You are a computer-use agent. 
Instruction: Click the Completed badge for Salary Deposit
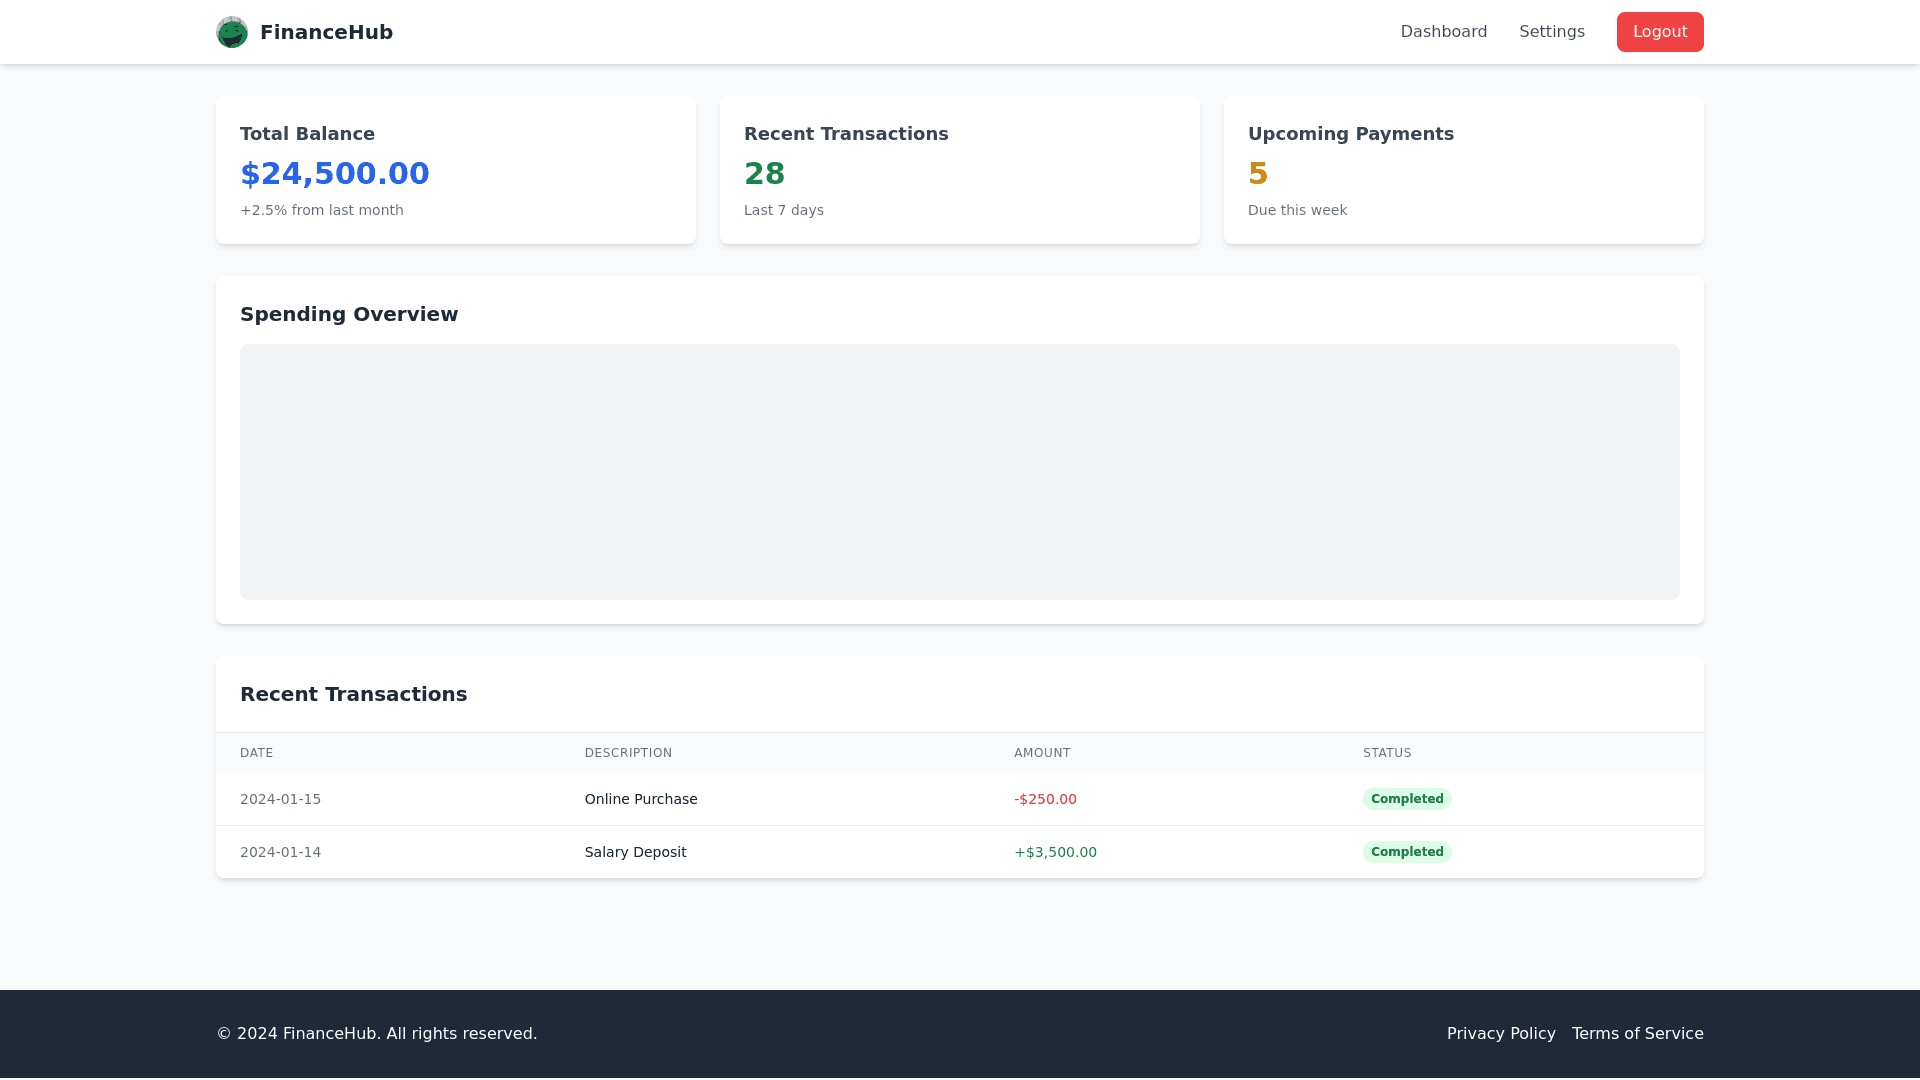1407,852
